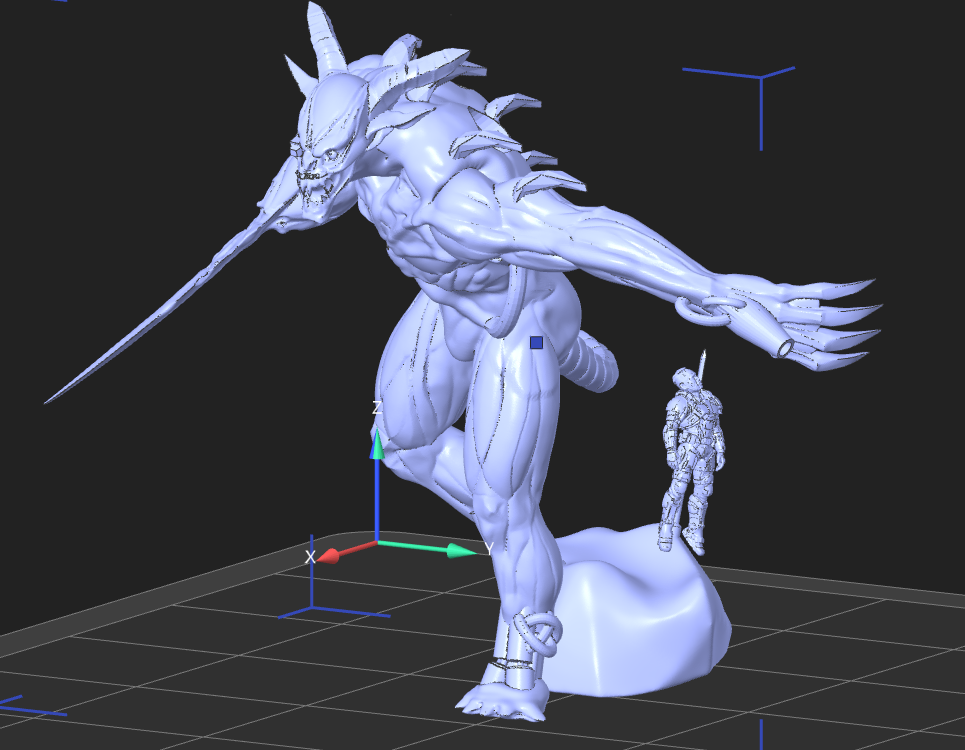Click the red X axis arrow handle
965x750 pixels.
(x=329, y=556)
